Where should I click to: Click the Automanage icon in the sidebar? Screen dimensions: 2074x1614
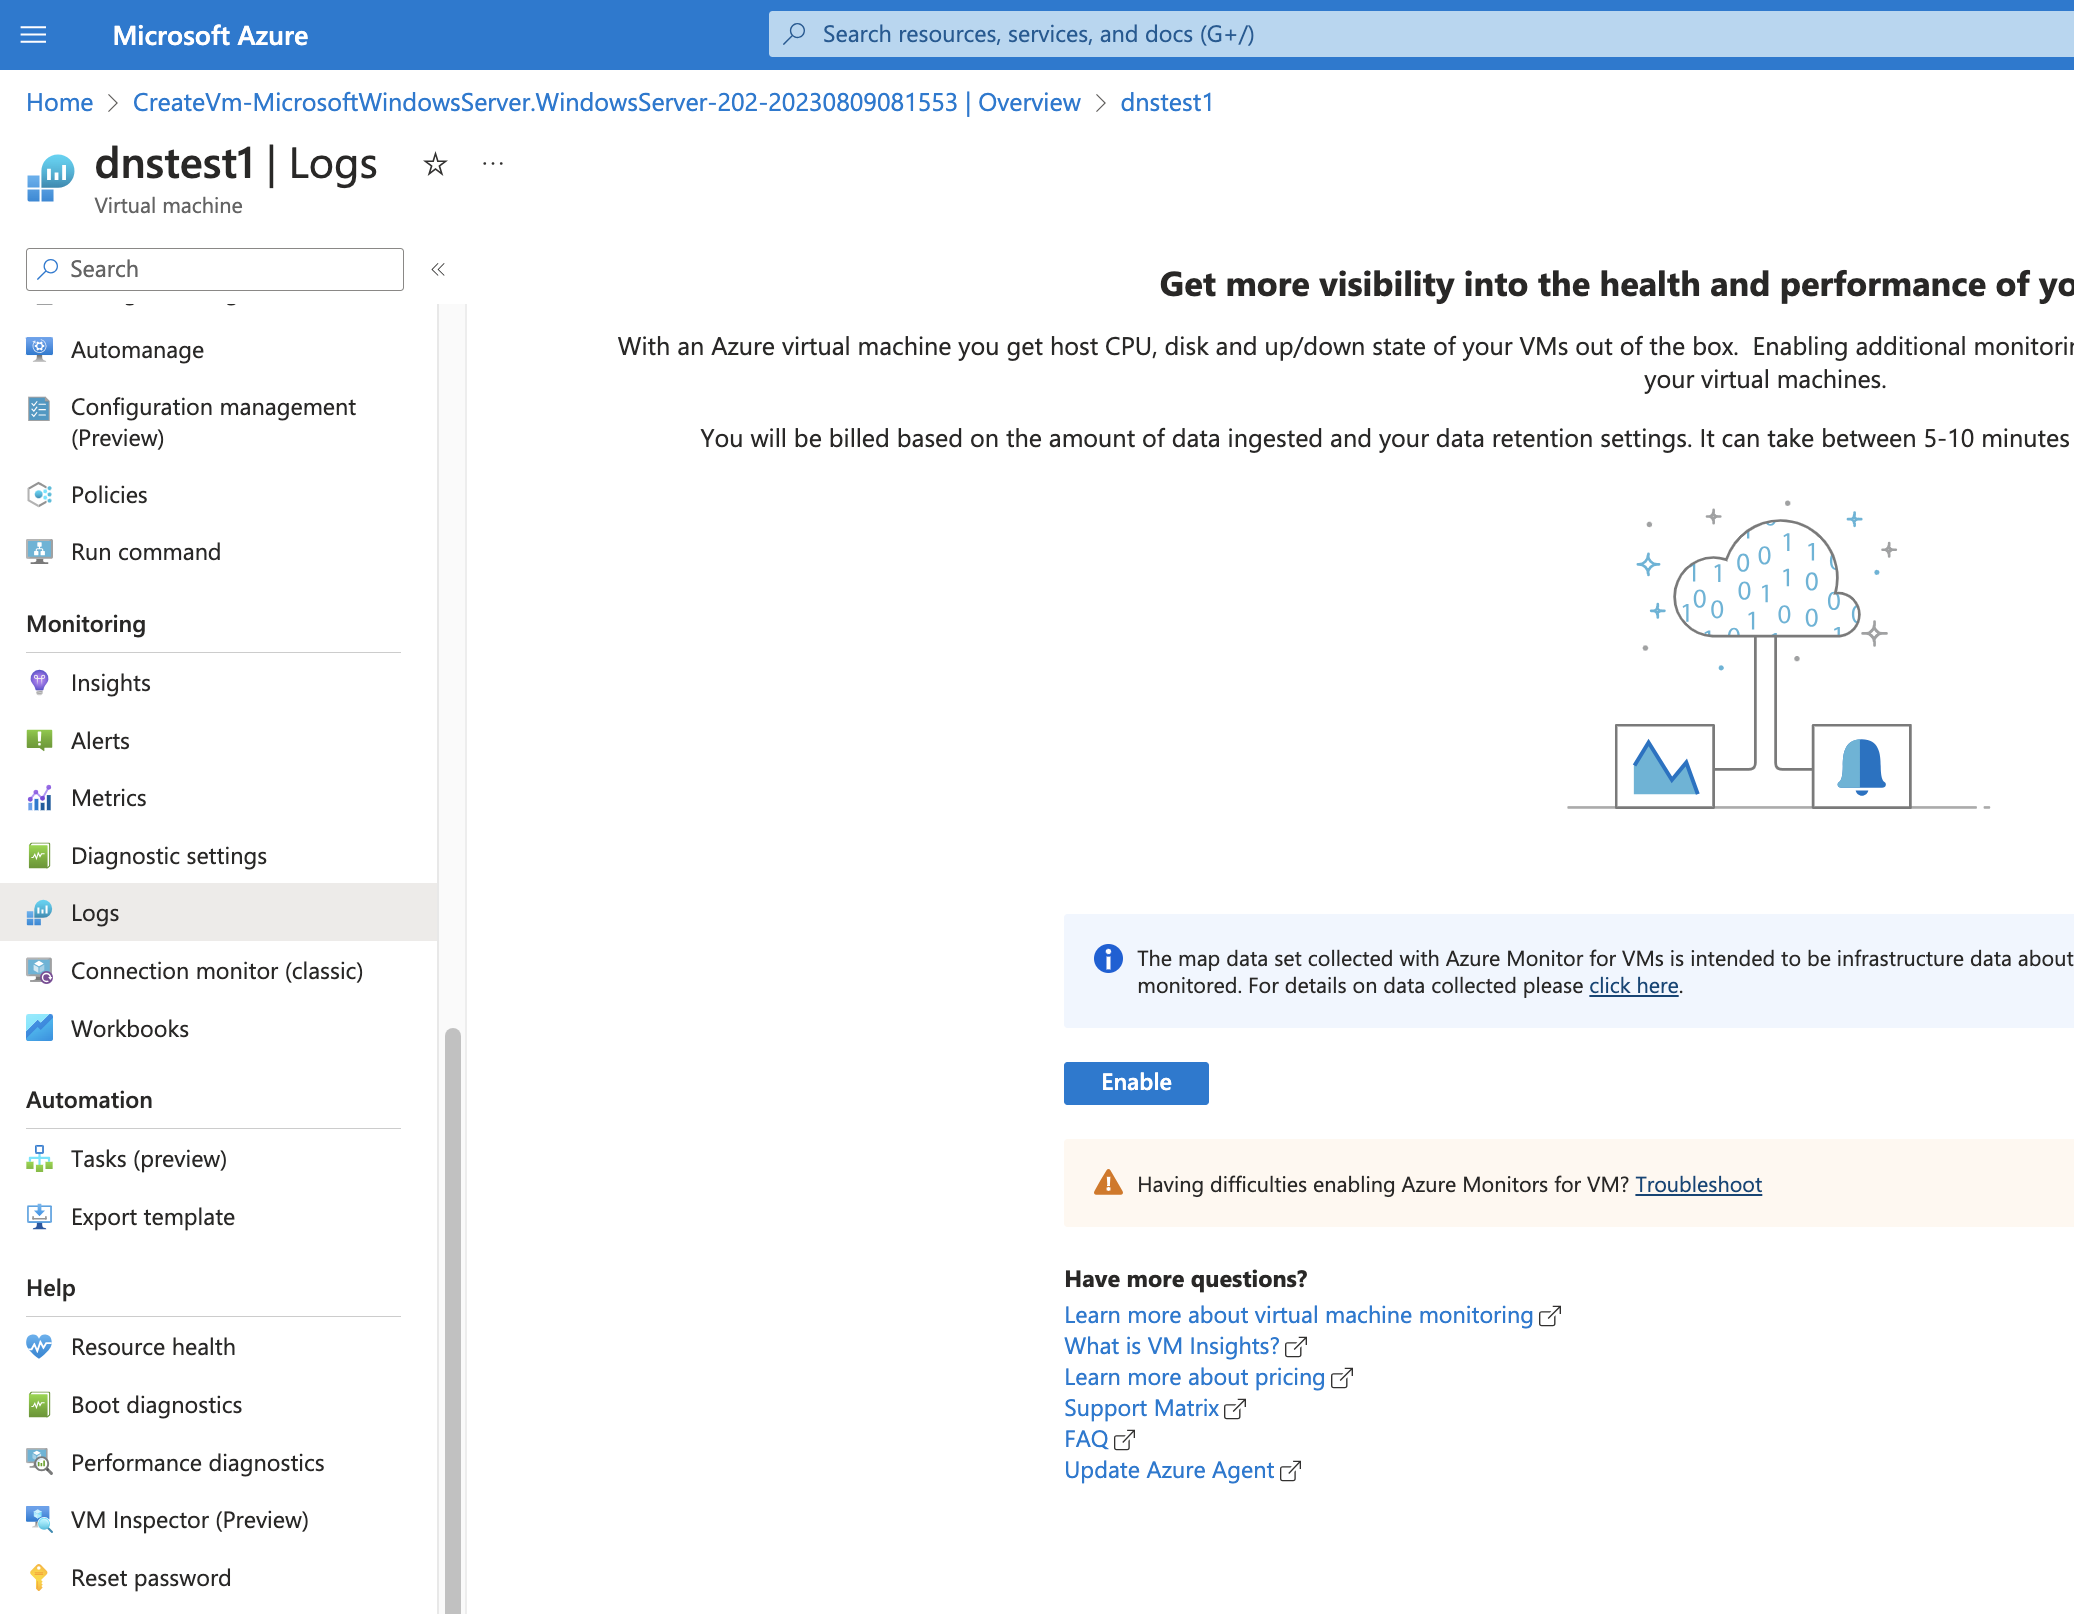point(39,349)
